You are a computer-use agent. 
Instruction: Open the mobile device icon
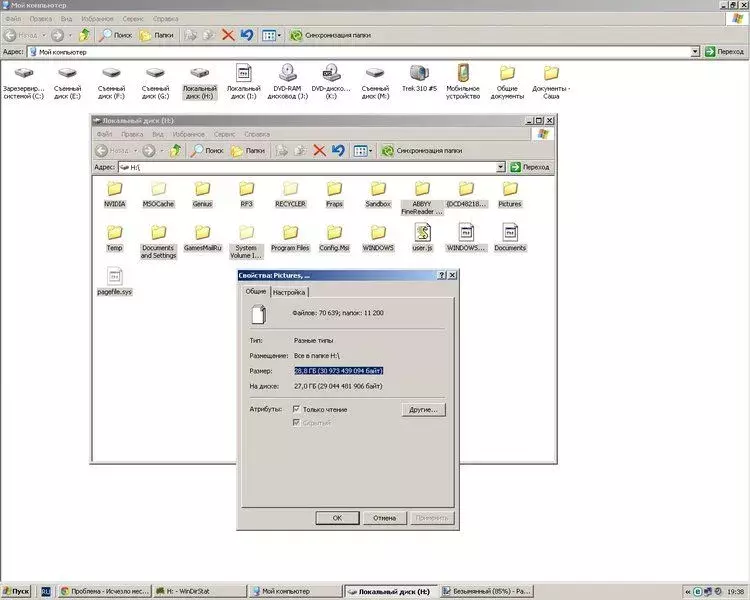coord(463,82)
